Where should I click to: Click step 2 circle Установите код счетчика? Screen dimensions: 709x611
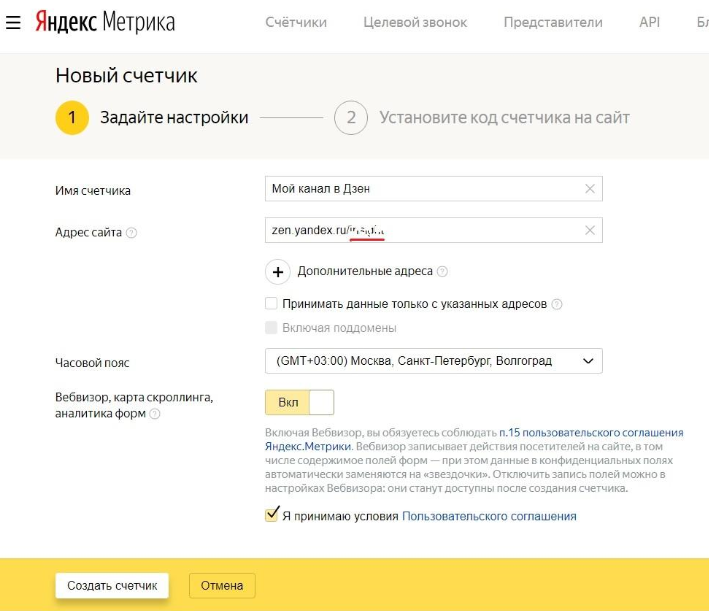tap(351, 118)
